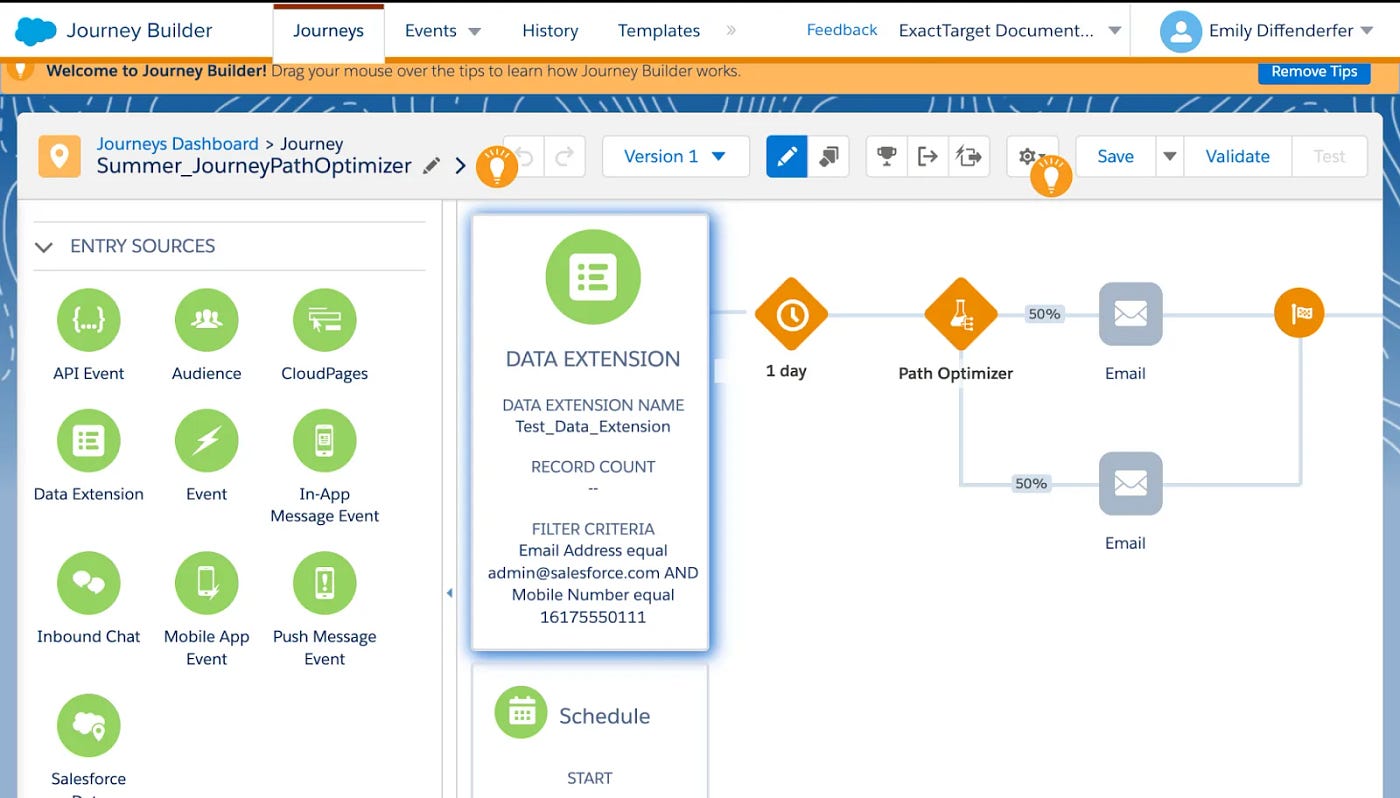Click the Remove Tips button
This screenshot has width=1400, height=798.
point(1314,71)
